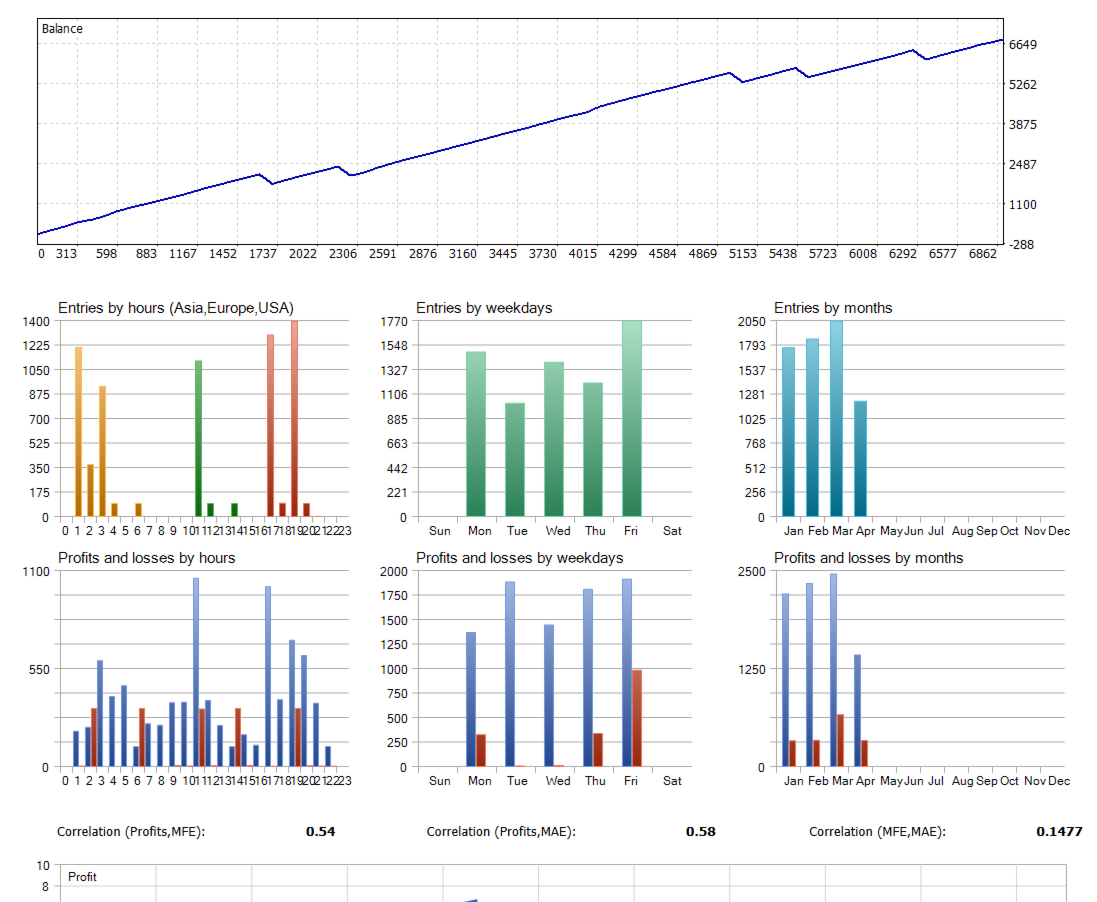
Task: Click the Correlation (Profits,MFE) value 0.54
Action: click(x=320, y=831)
